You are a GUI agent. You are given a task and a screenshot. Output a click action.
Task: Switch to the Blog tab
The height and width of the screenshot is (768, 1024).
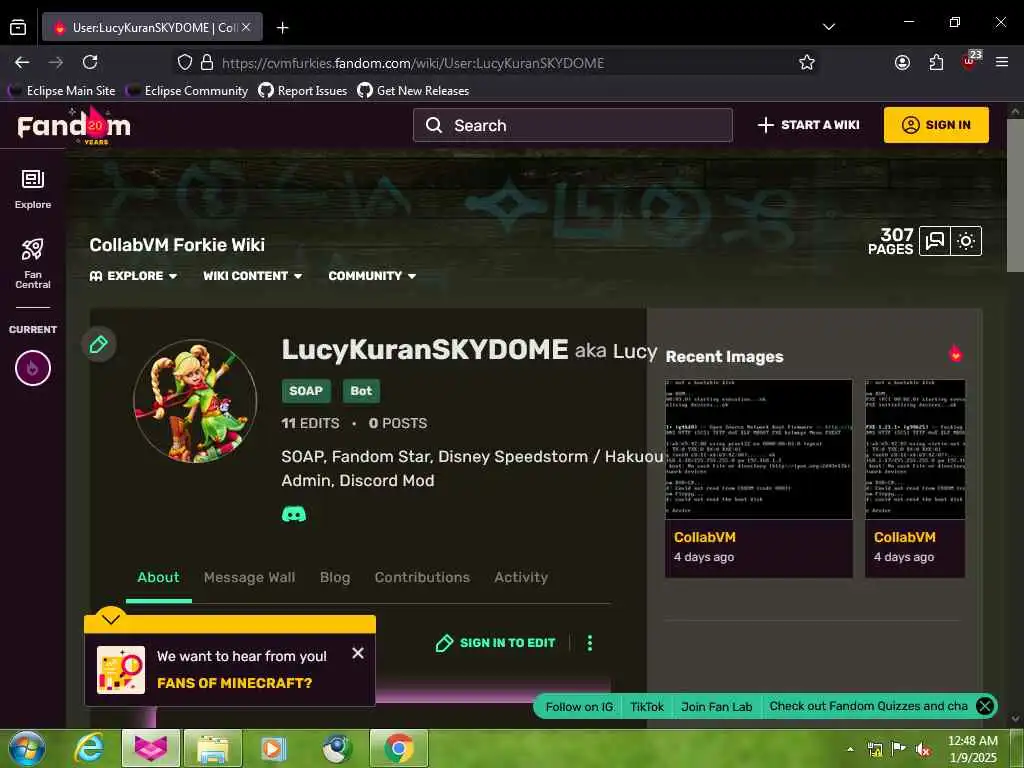tap(335, 577)
